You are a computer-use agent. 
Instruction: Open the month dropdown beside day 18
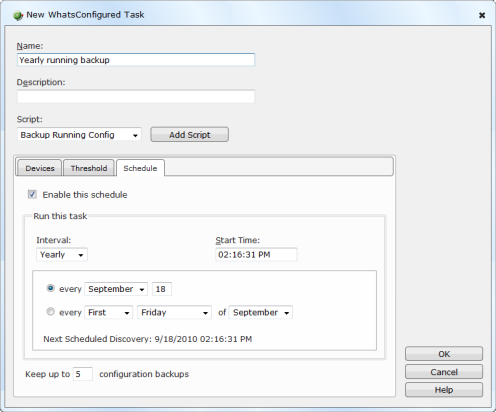pos(116,289)
